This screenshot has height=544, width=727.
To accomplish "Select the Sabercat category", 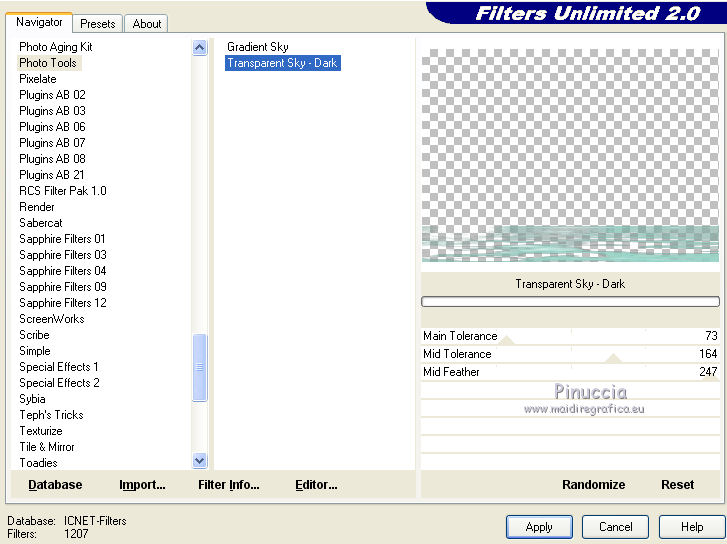I will [41, 223].
